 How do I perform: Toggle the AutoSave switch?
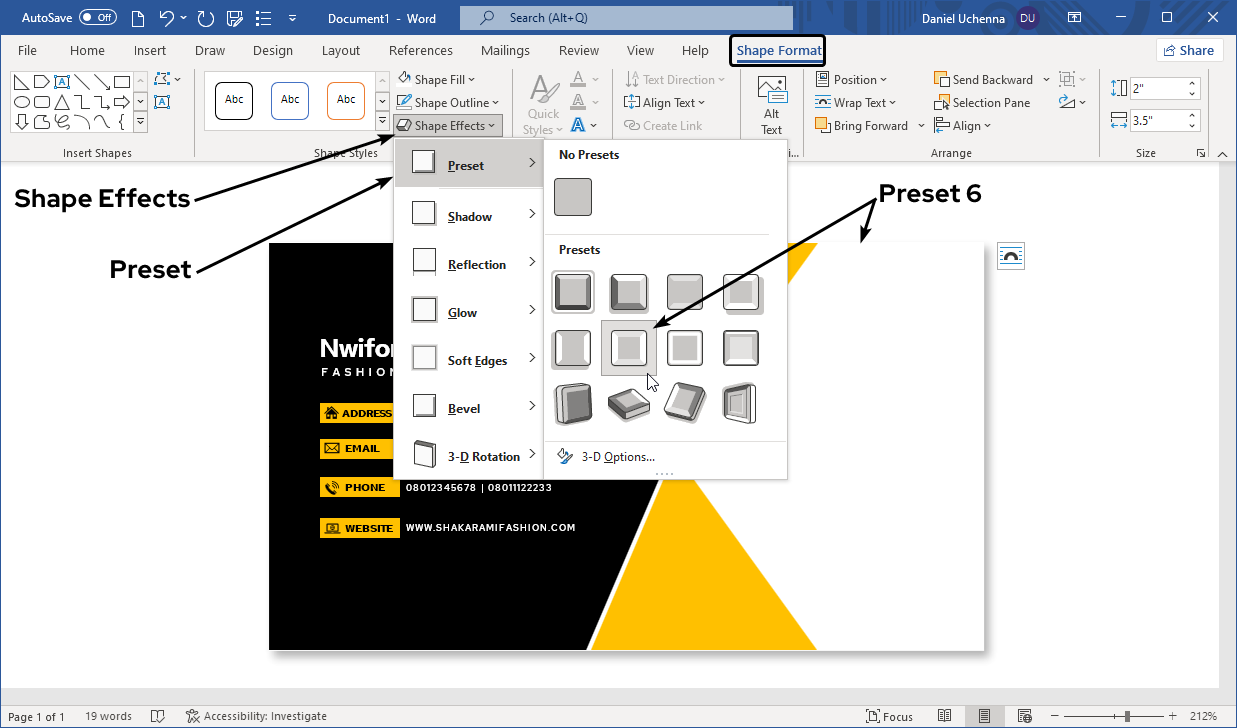tap(97, 18)
